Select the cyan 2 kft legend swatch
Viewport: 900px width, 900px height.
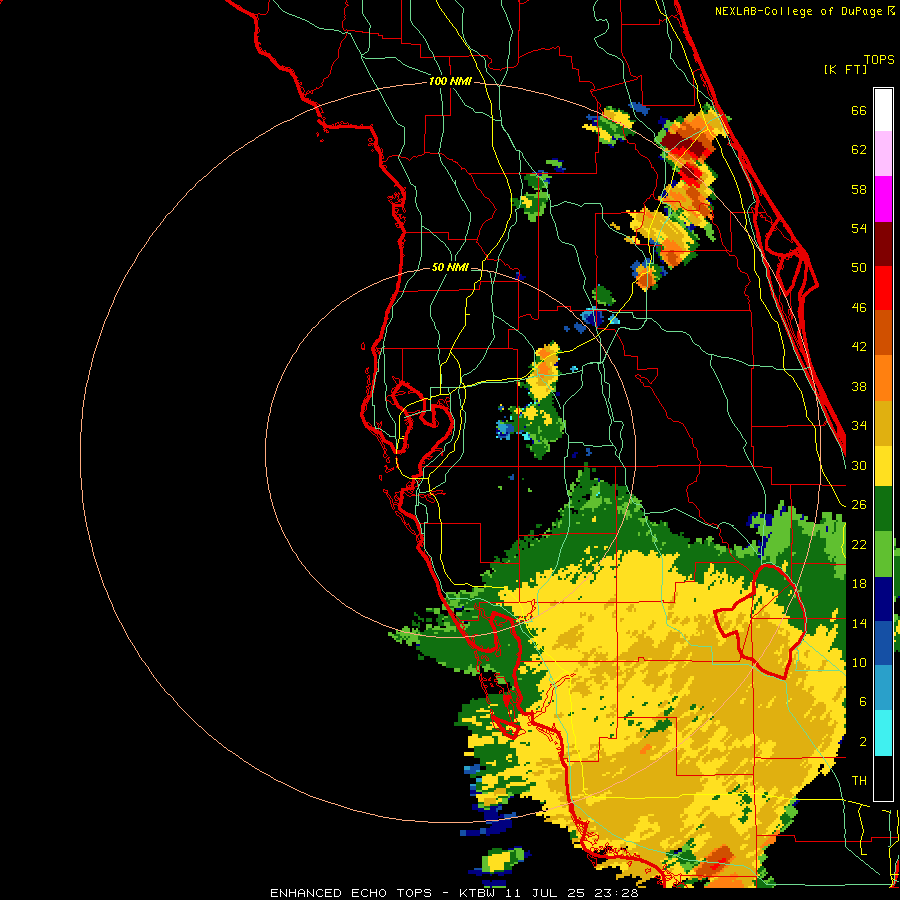point(883,733)
